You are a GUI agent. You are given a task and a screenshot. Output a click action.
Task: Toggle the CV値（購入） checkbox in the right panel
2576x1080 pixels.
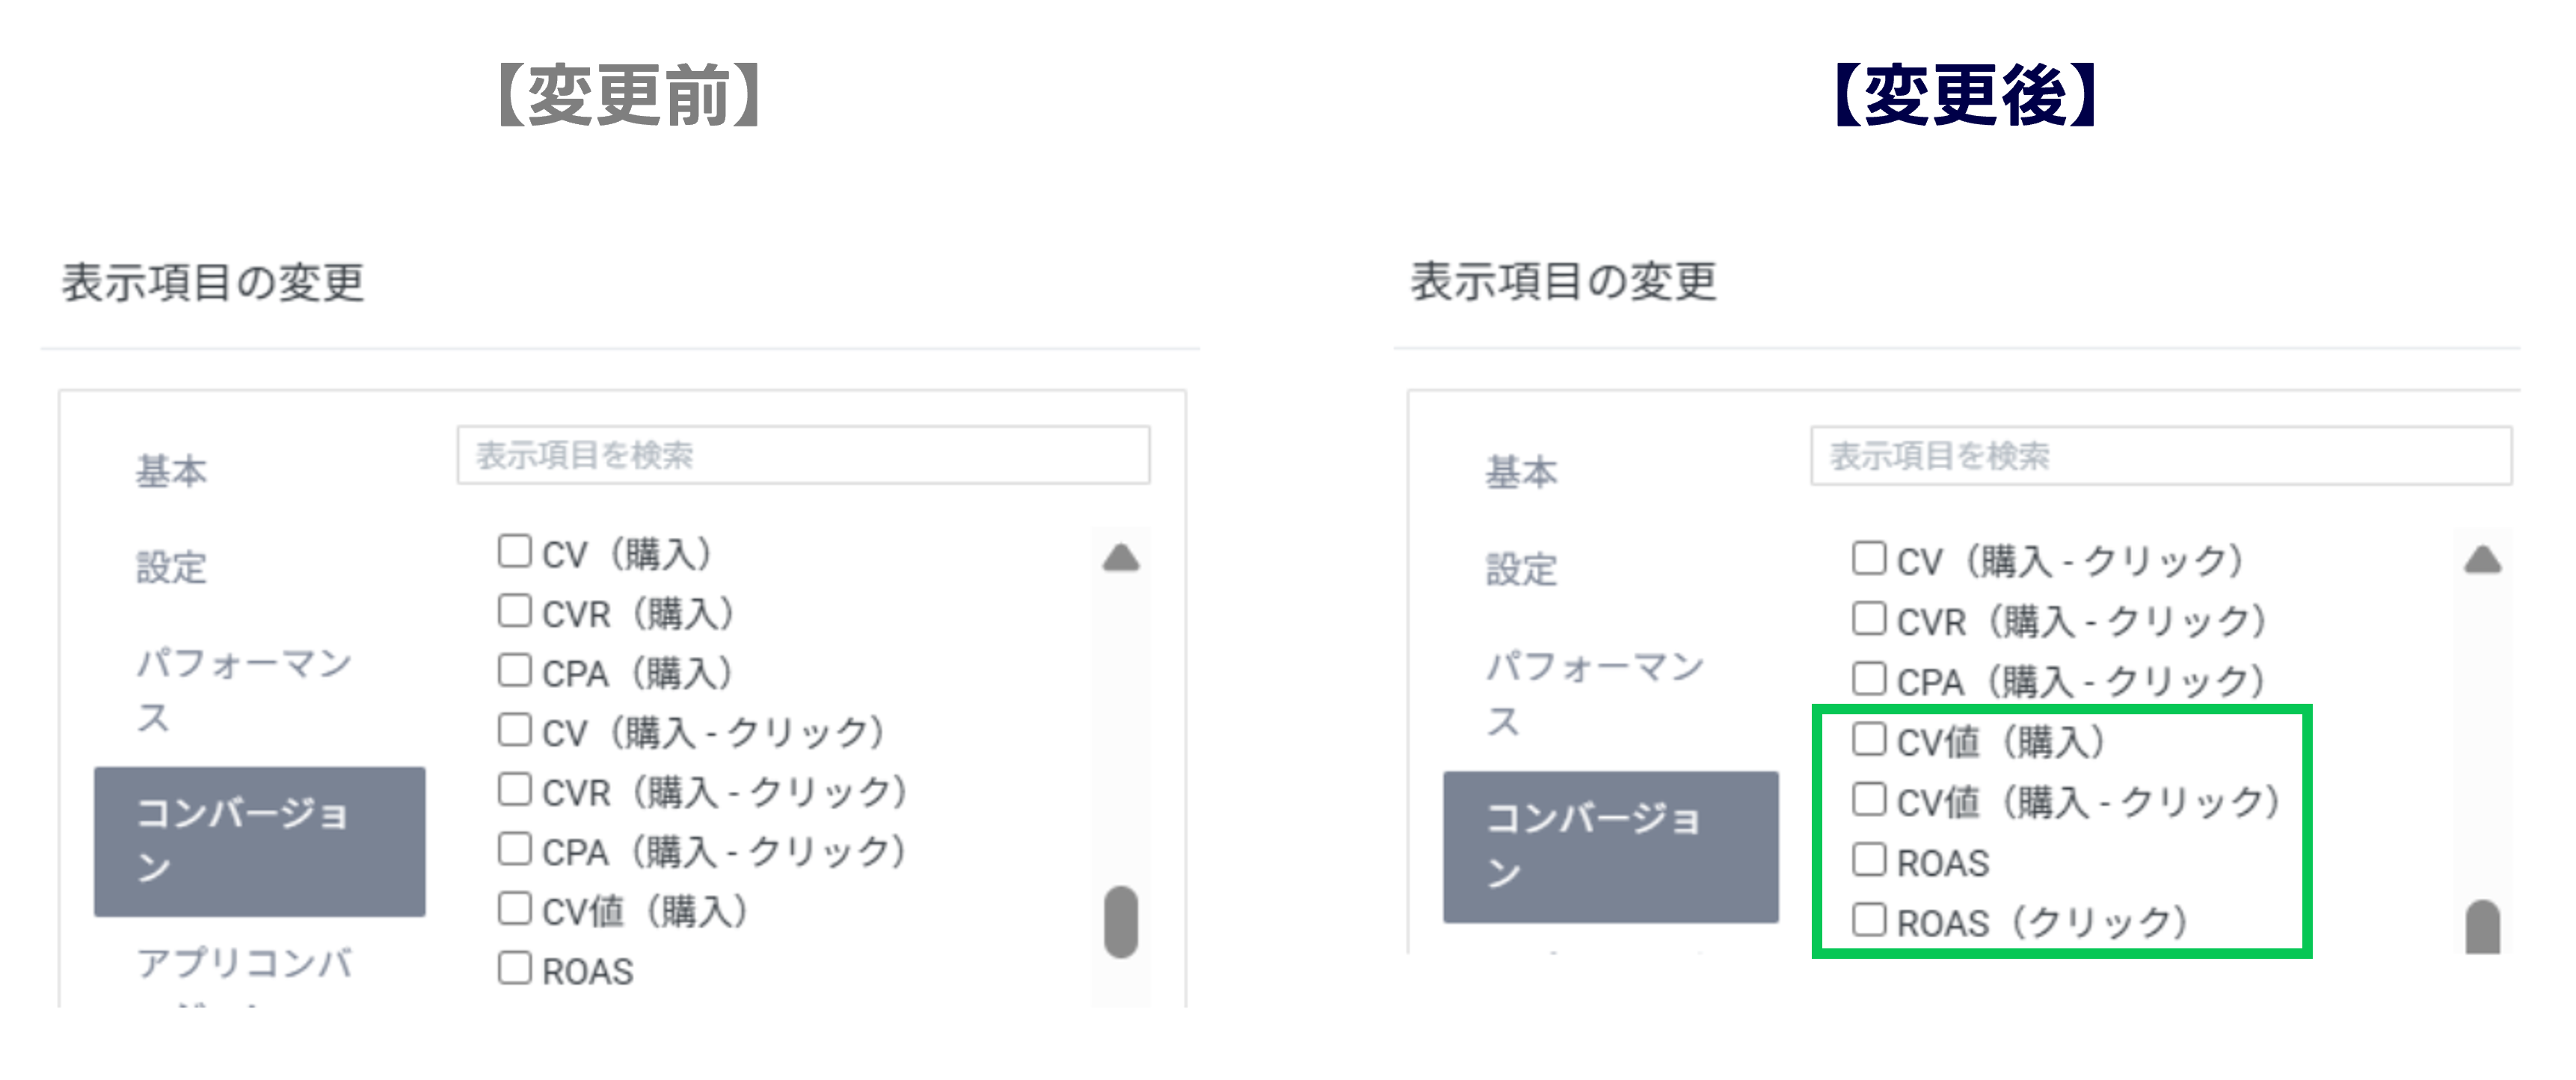coord(1868,739)
